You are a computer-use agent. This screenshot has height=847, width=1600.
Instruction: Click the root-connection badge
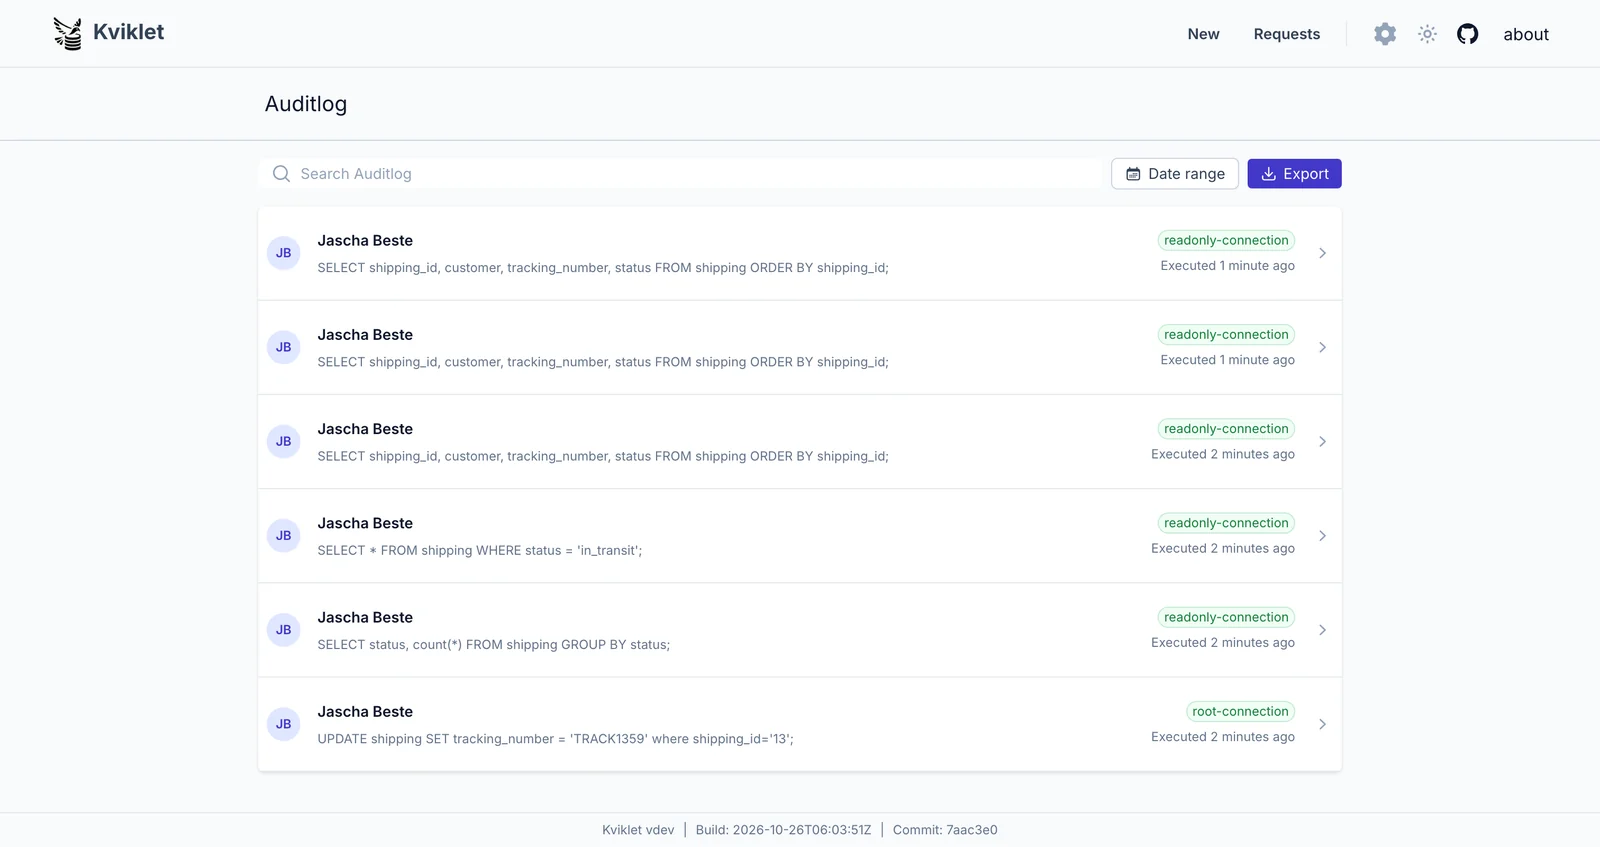[x=1240, y=712]
